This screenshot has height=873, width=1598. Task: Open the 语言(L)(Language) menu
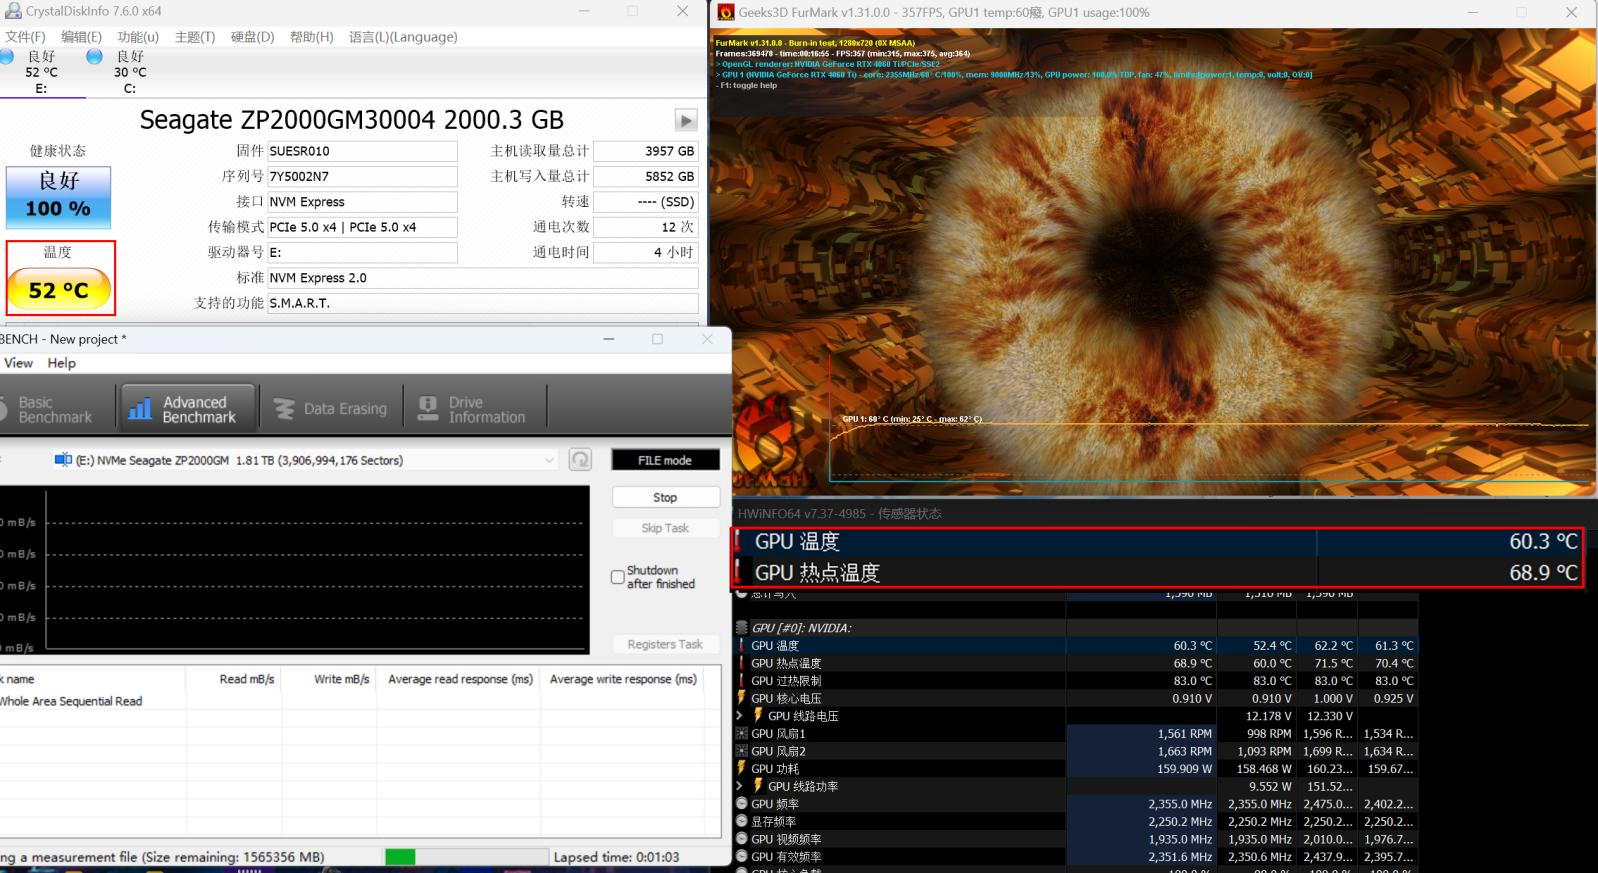[x=403, y=37]
